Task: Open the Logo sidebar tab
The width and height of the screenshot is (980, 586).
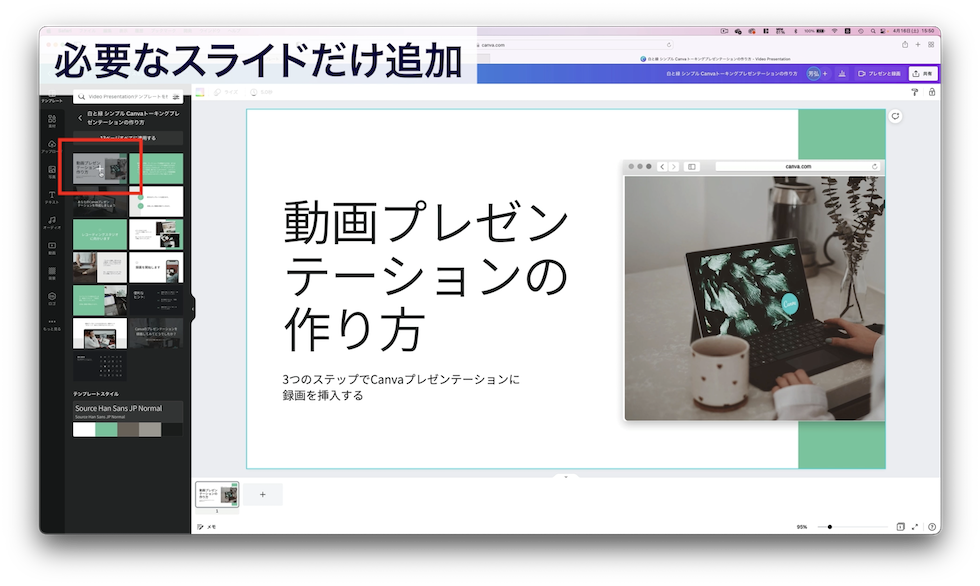Action: pos(52,299)
